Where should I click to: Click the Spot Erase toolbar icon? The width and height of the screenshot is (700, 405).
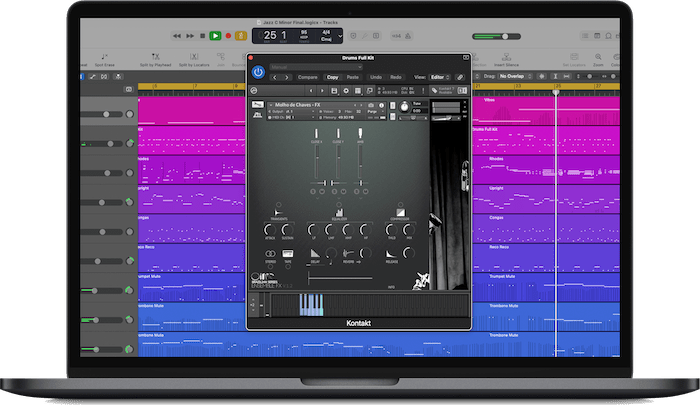click(x=104, y=59)
